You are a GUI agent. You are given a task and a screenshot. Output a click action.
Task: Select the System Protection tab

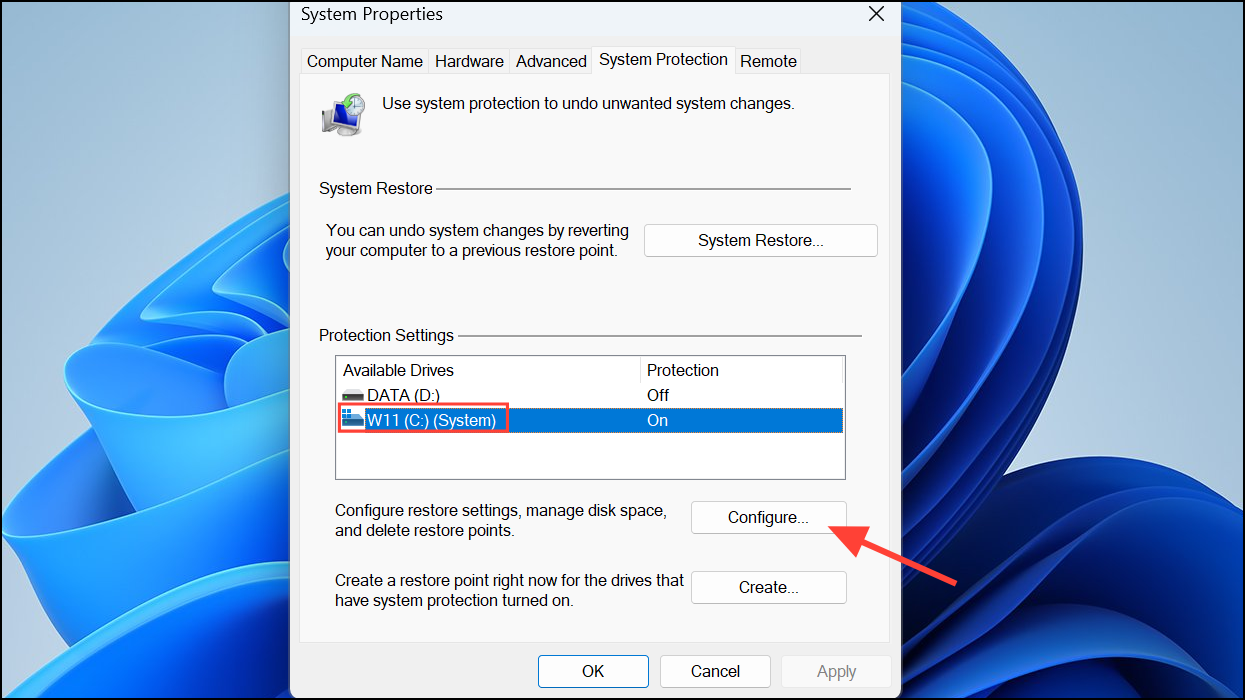pos(663,59)
